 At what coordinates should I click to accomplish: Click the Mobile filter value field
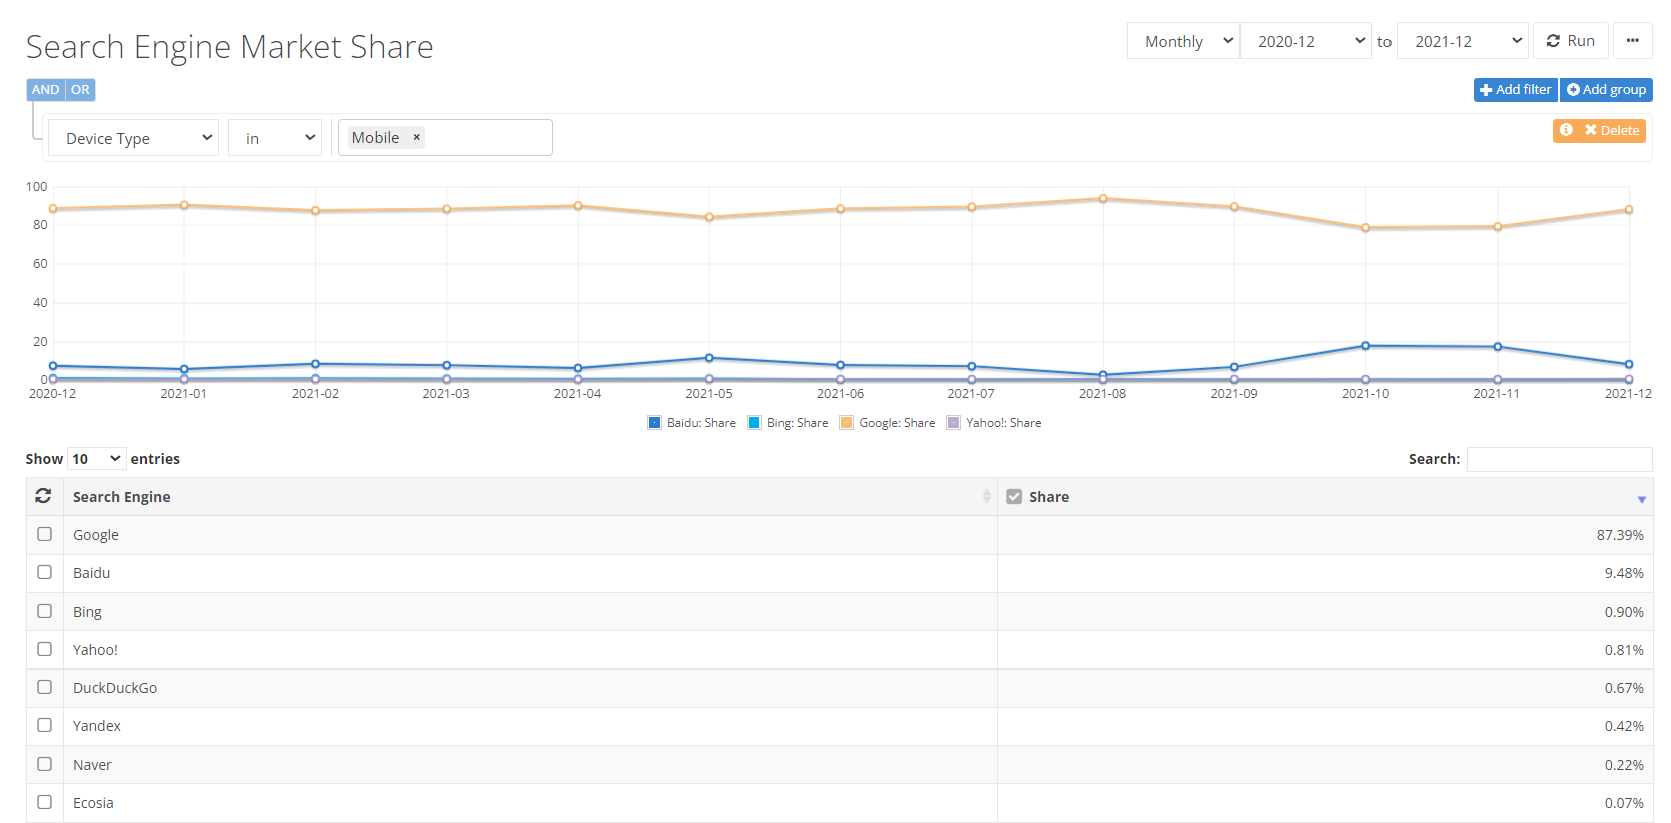(445, 138)
